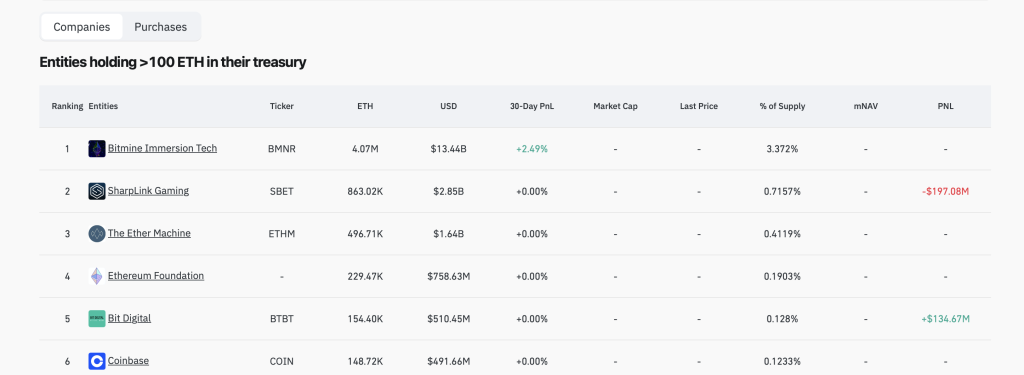Click The Ether Machine logo icon
This screenshot has width=1024, height=375.
click(x=97, y=233)
